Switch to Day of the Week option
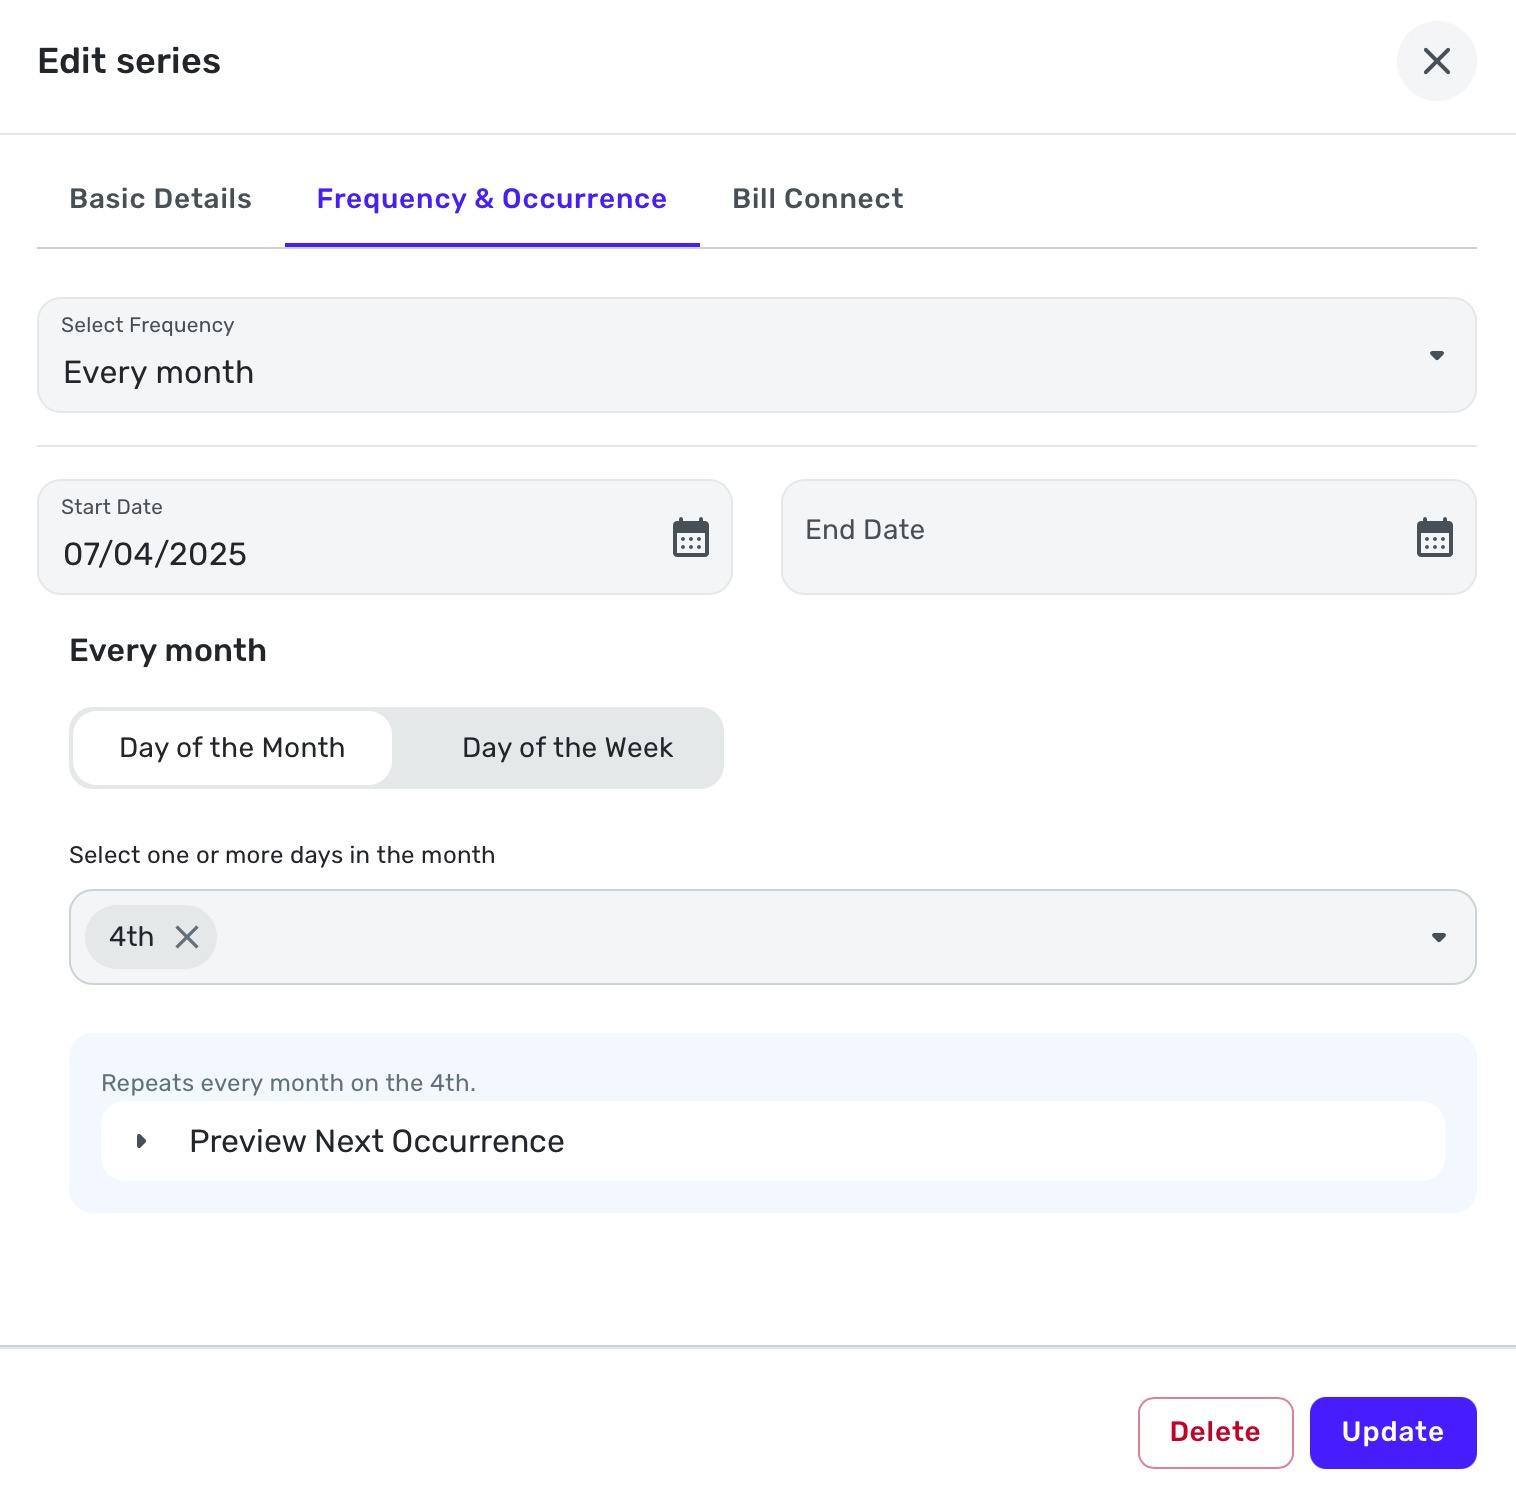Image resolution: width=1516 pixels, height=1508 pixels. 567,748
